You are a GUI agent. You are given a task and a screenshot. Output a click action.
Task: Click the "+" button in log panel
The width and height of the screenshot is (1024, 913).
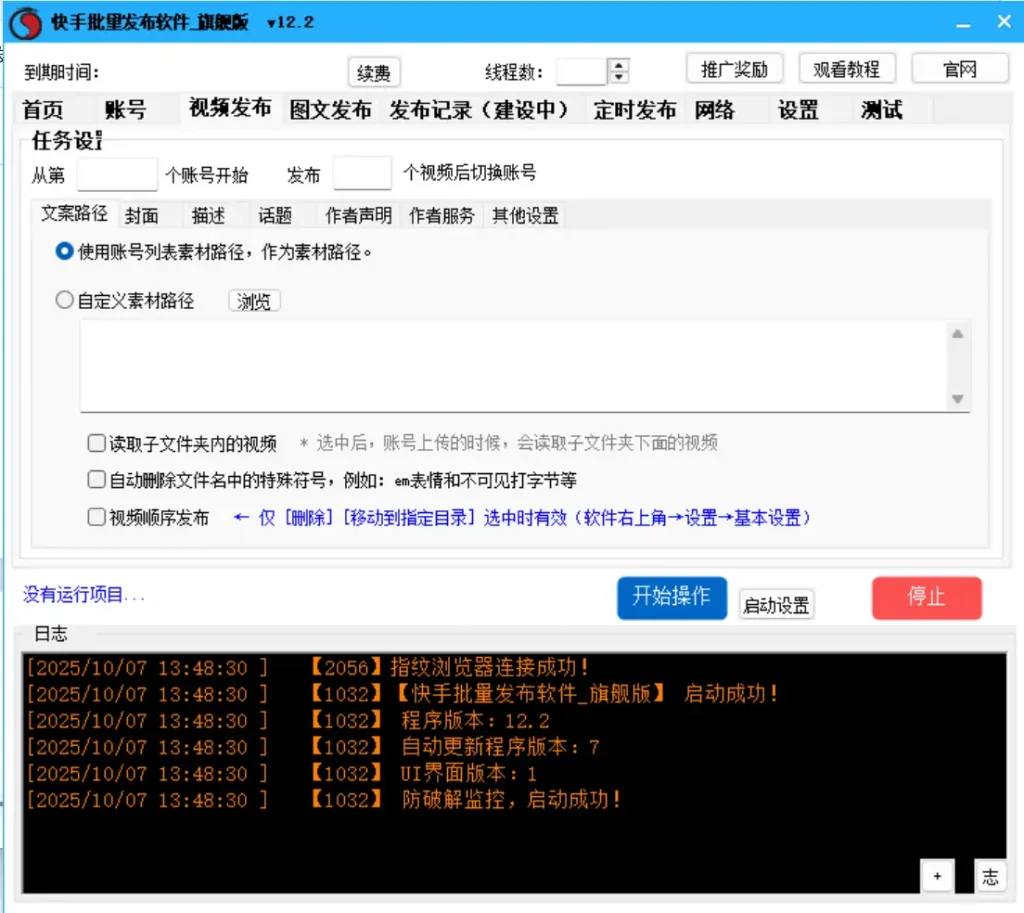click(937, 876)
